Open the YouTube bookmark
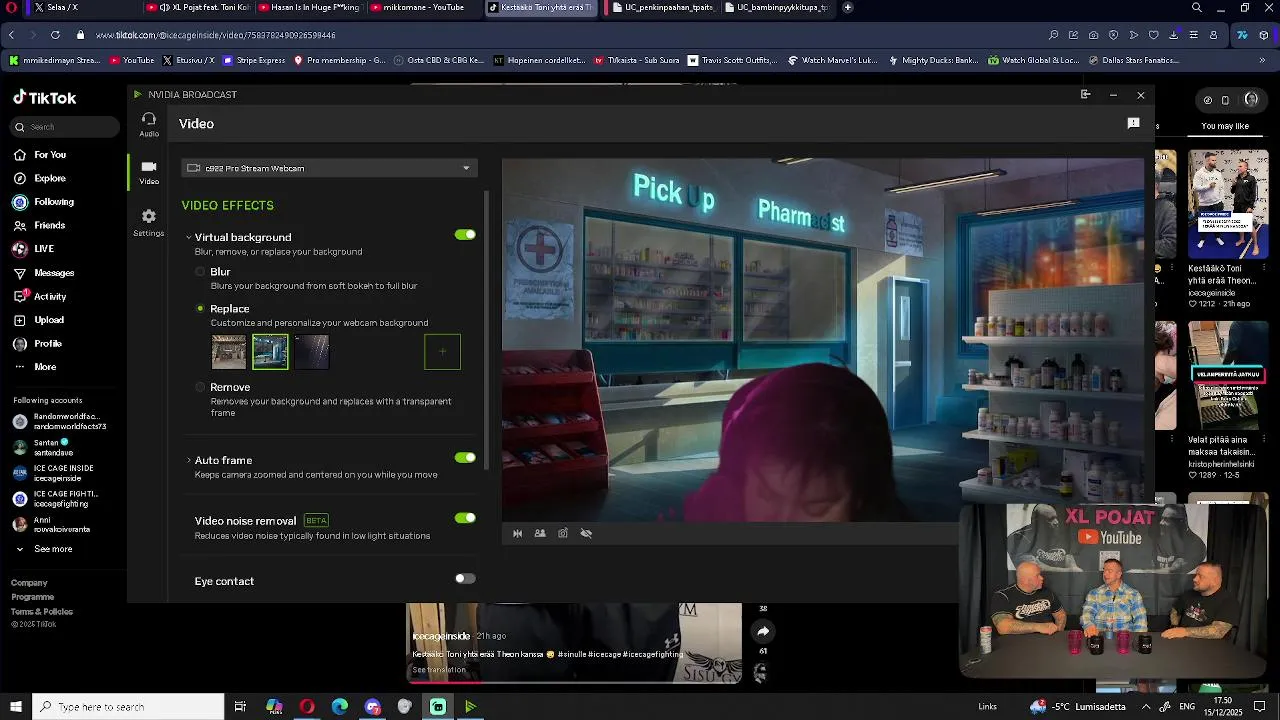Image resolution: width=1280 pixels, height=720 pixels. point(132,60)
